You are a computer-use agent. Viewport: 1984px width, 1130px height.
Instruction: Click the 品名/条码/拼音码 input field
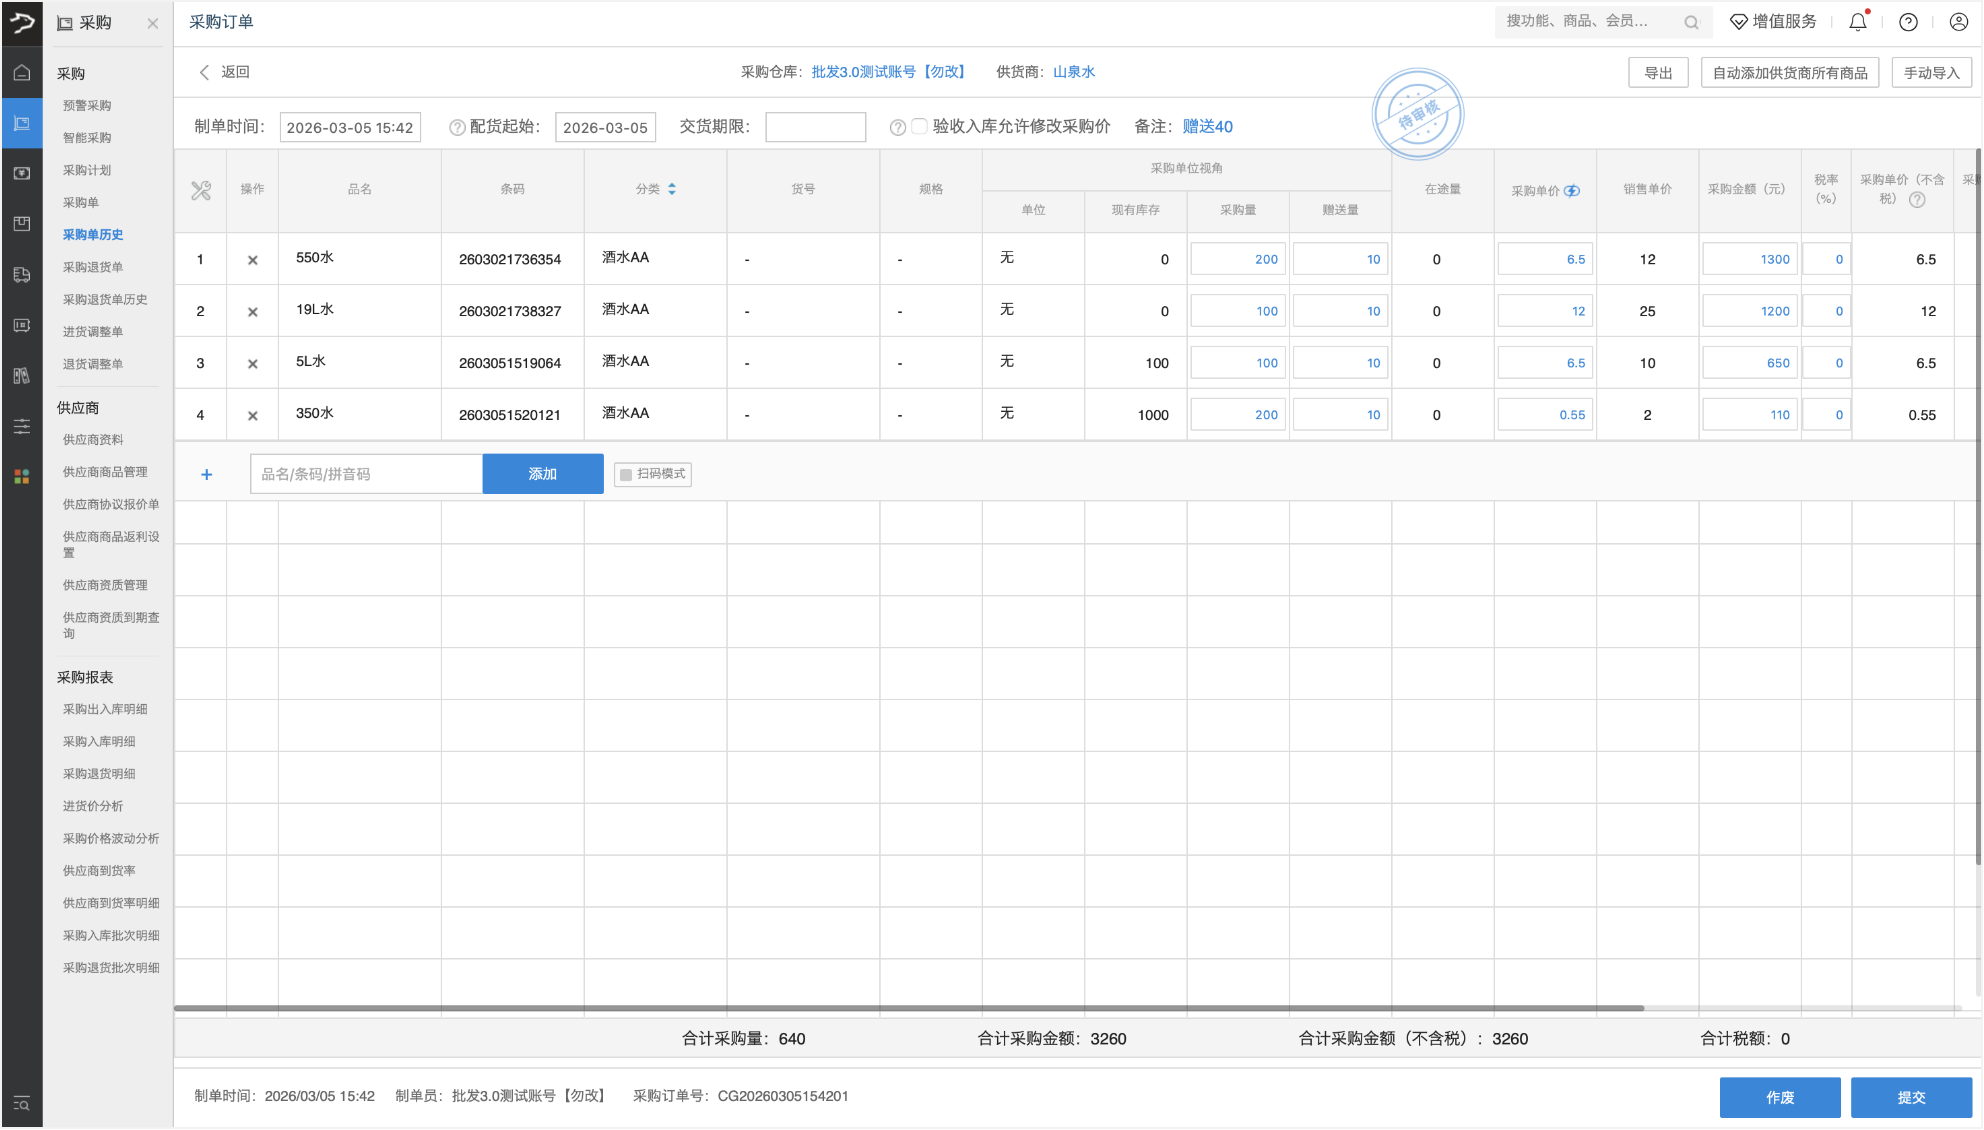pyautogui.click(x=366, y=474)
